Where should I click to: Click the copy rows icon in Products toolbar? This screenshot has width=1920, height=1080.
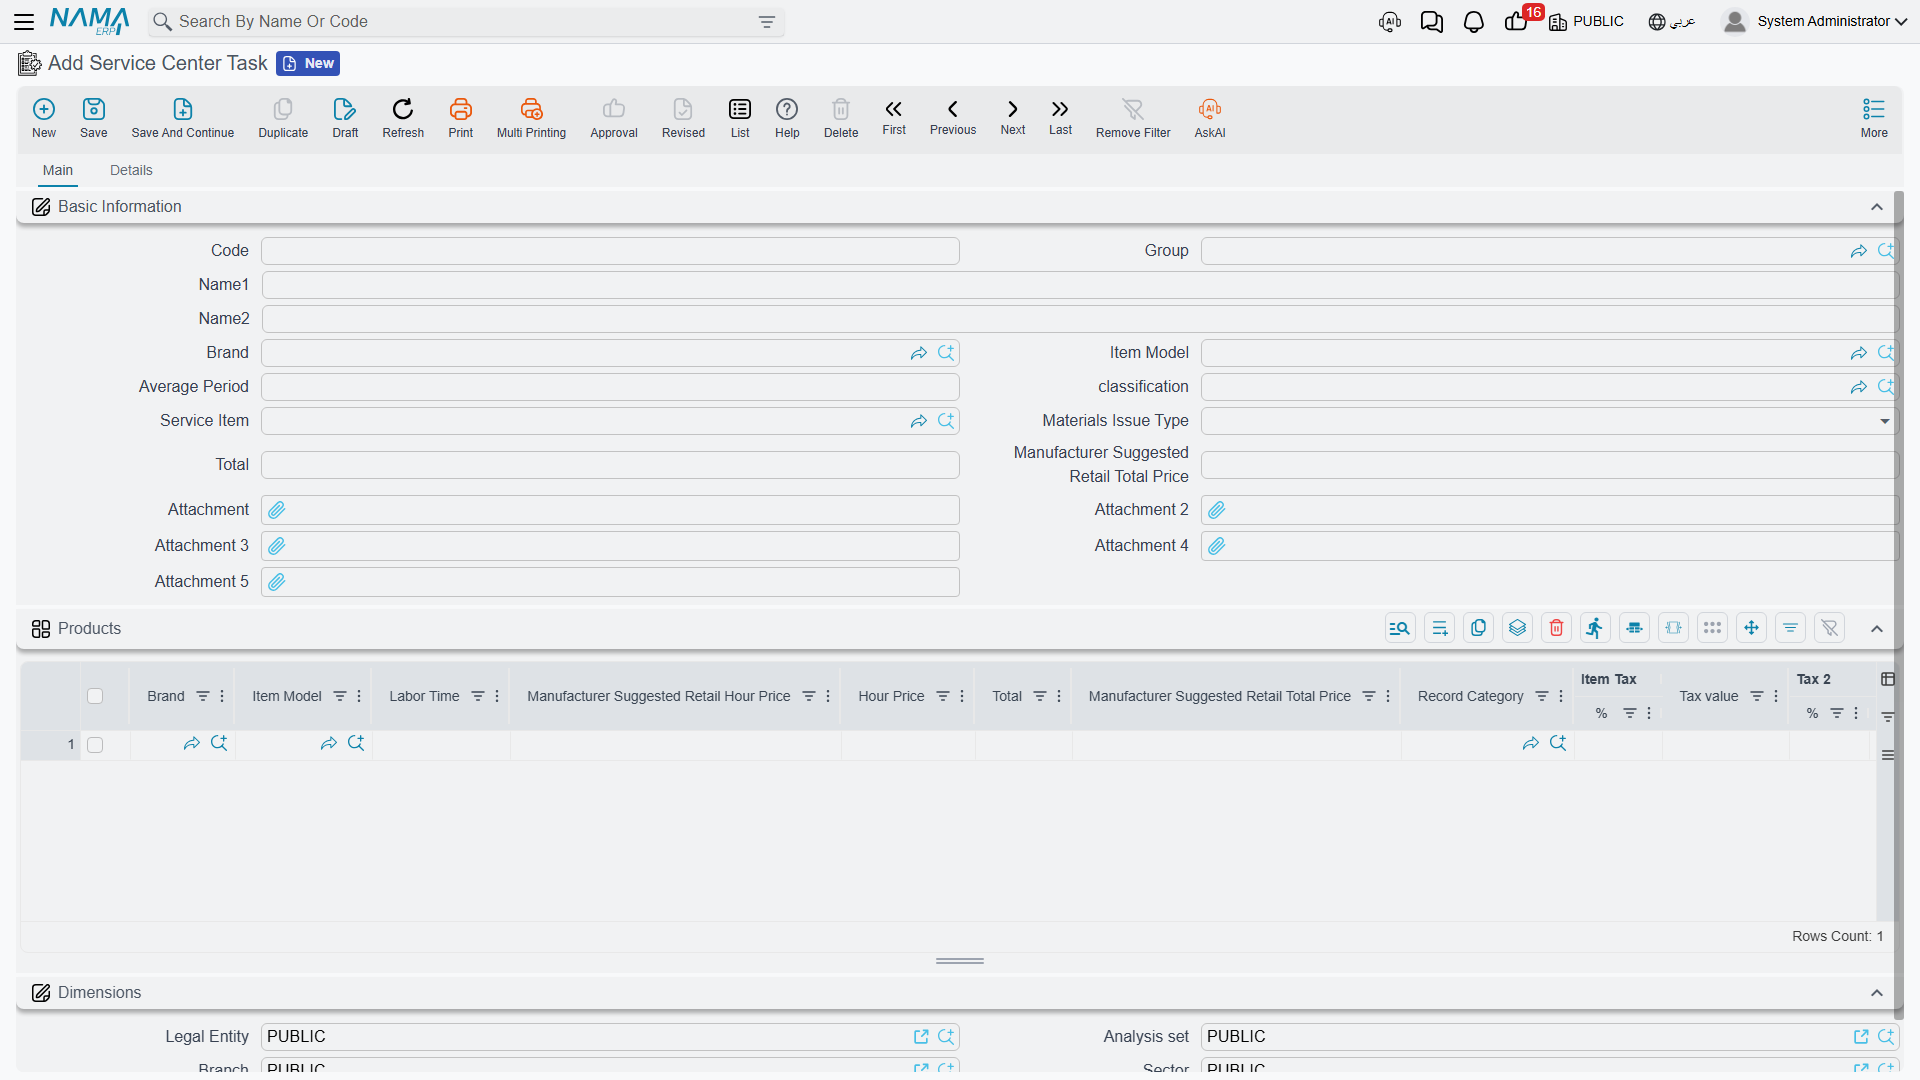pos(1478,628)
